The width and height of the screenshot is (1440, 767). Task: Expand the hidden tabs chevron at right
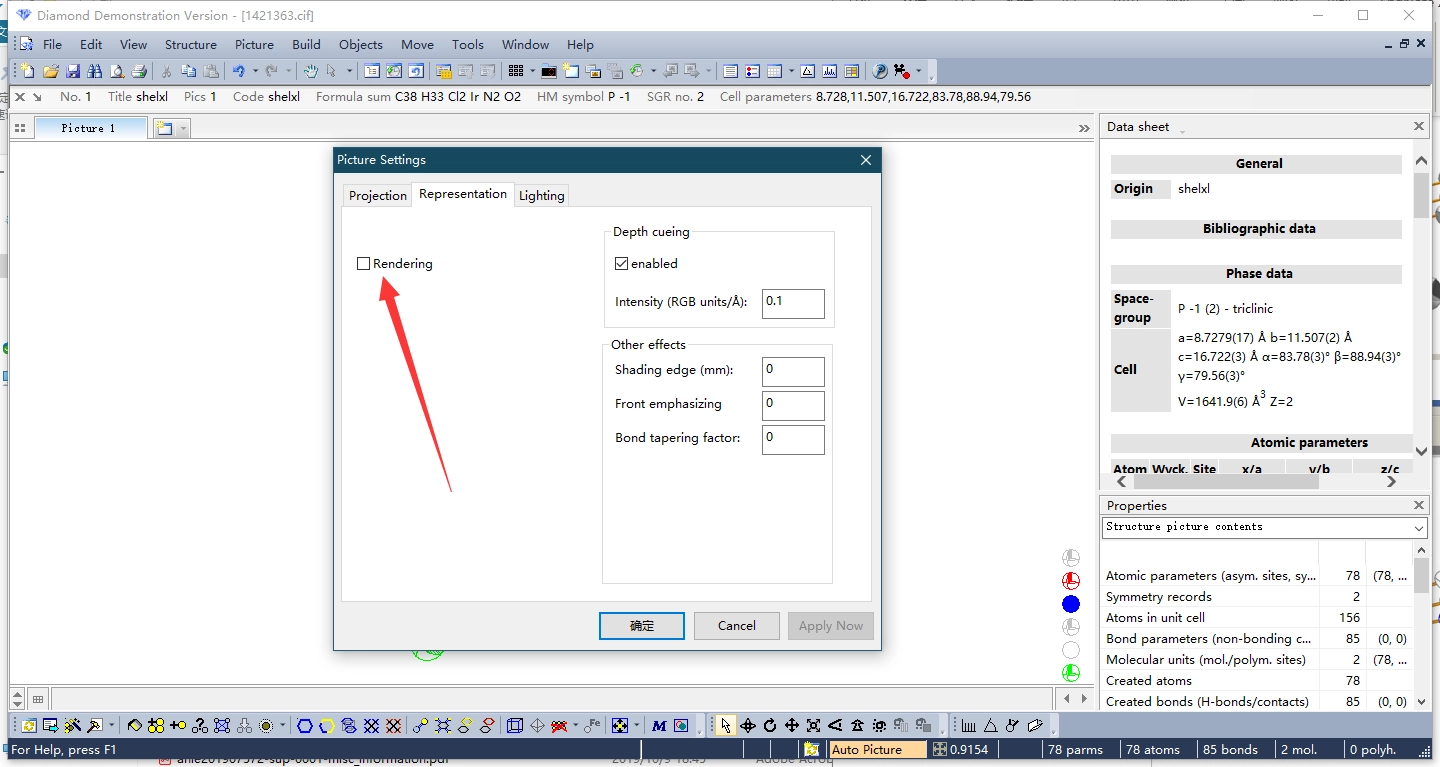1084,128
